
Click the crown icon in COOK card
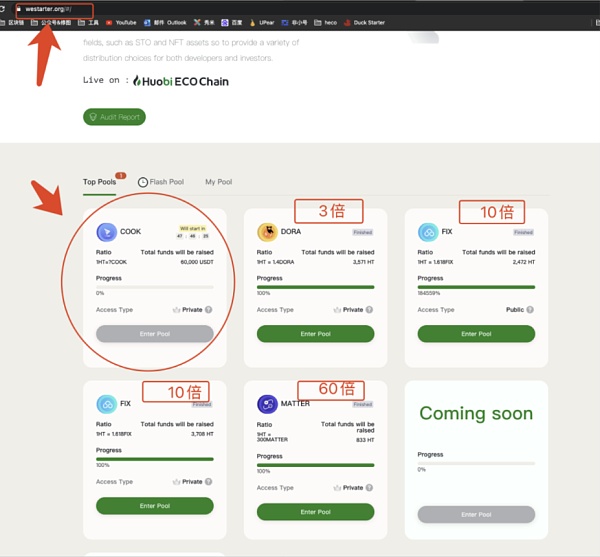pyautogui.click(x=176, y=309)
